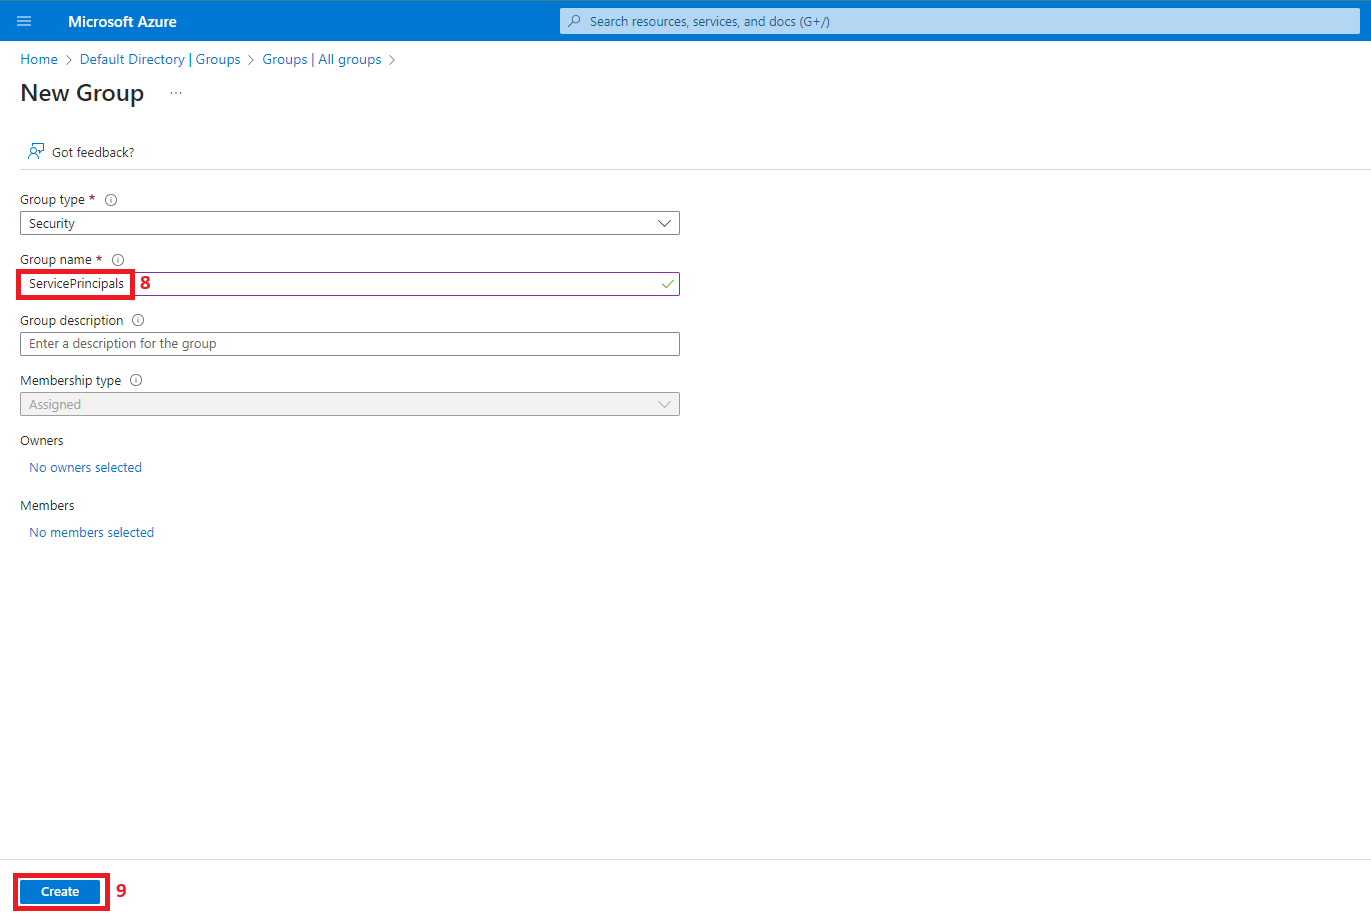Open Default Directory | Groups breadcrumb
This screenshot has height=917, width=1371.
point(160,60)
